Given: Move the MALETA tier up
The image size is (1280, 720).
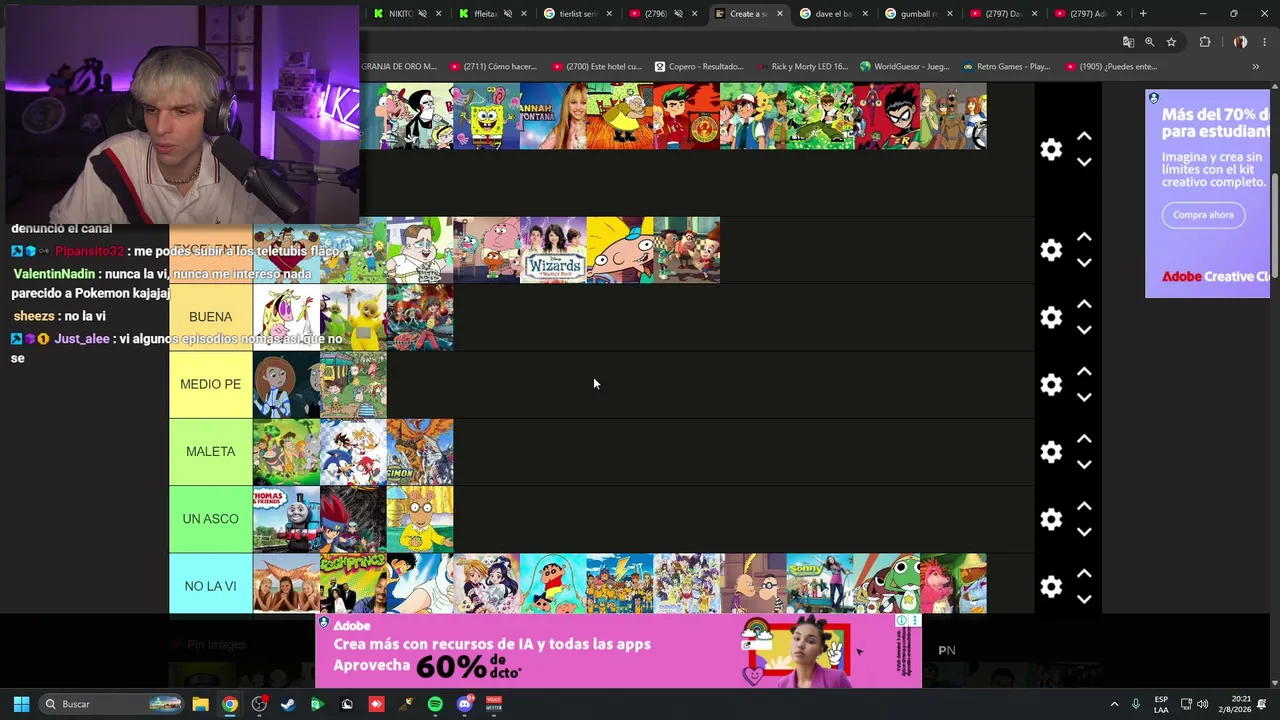Looking at the screenshot, I should tap(1084, 439).
